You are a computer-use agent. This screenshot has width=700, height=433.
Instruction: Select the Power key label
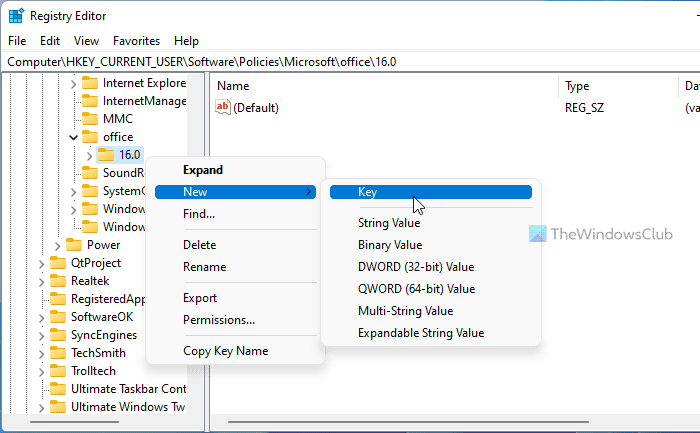[x=103, y=245]
